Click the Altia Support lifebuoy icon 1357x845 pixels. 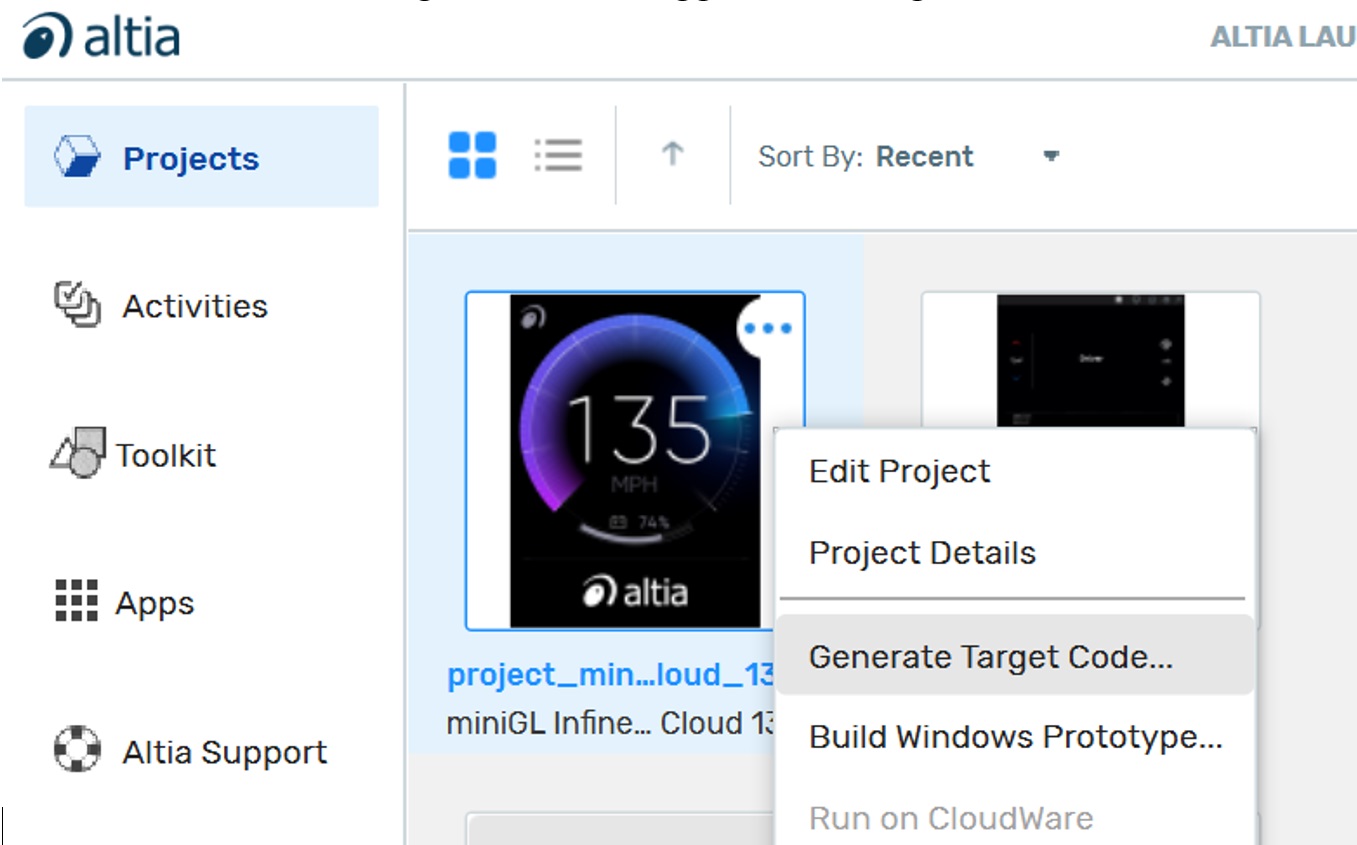click(77, 750)
